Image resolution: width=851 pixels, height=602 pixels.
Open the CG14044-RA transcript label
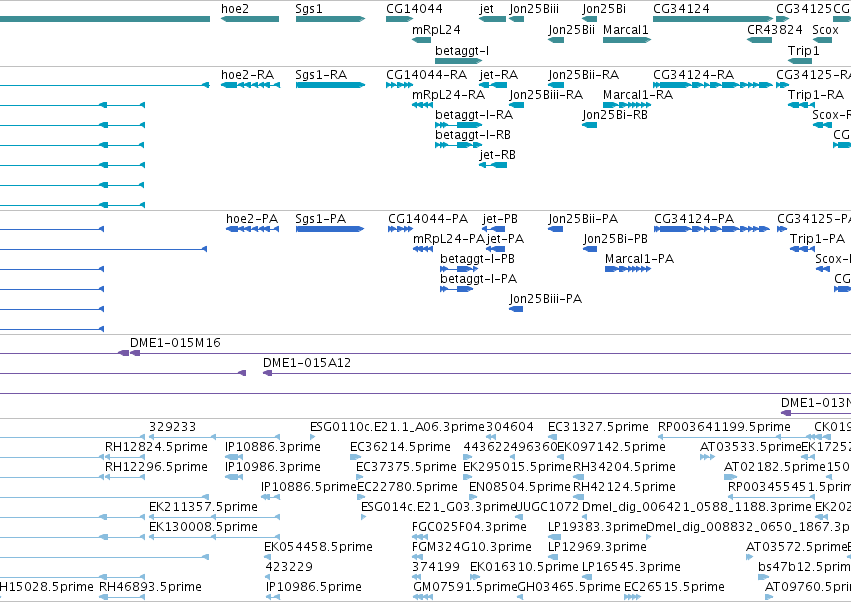(427, 75)
